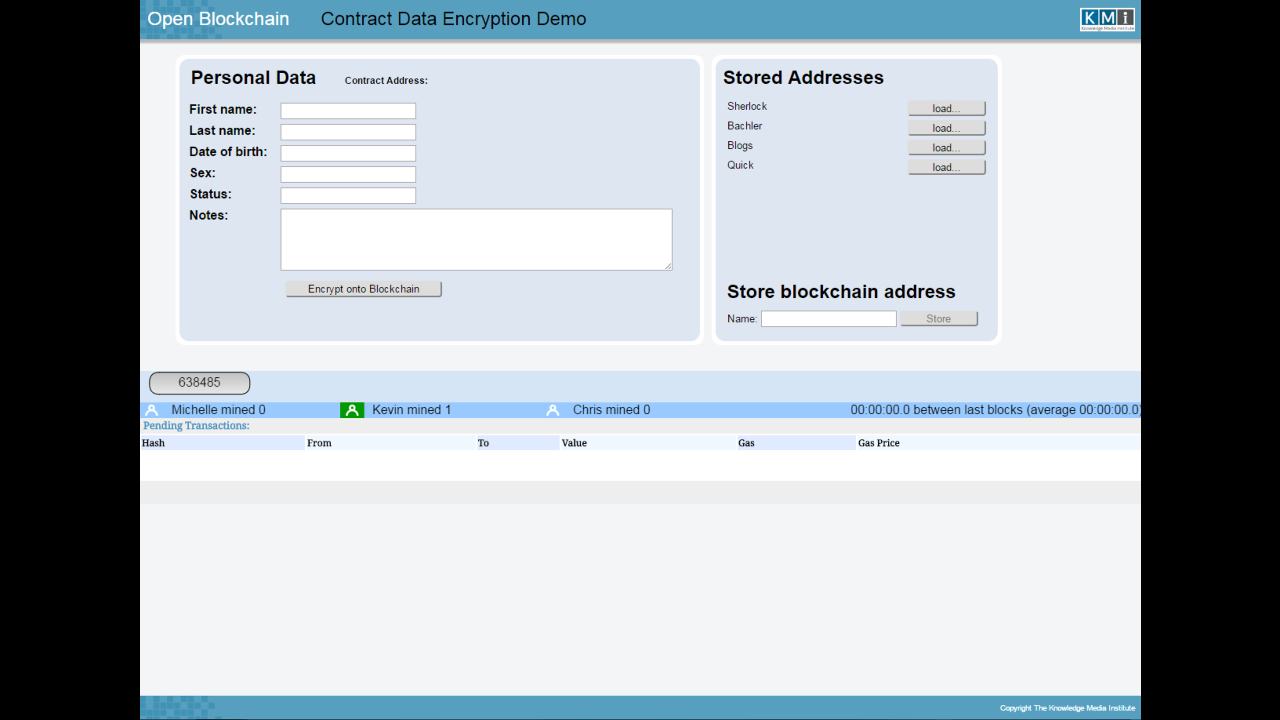Click the Pending Transactions label
This screenshot has width=1280, height=720.
coord(196,425)
